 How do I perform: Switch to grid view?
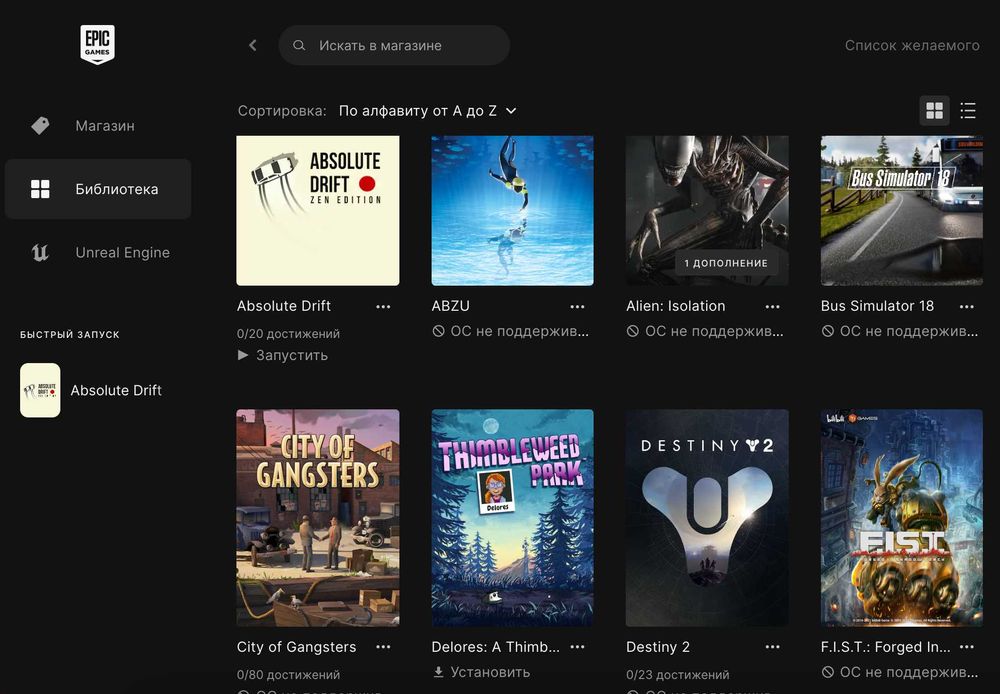[x=934, y=111]
